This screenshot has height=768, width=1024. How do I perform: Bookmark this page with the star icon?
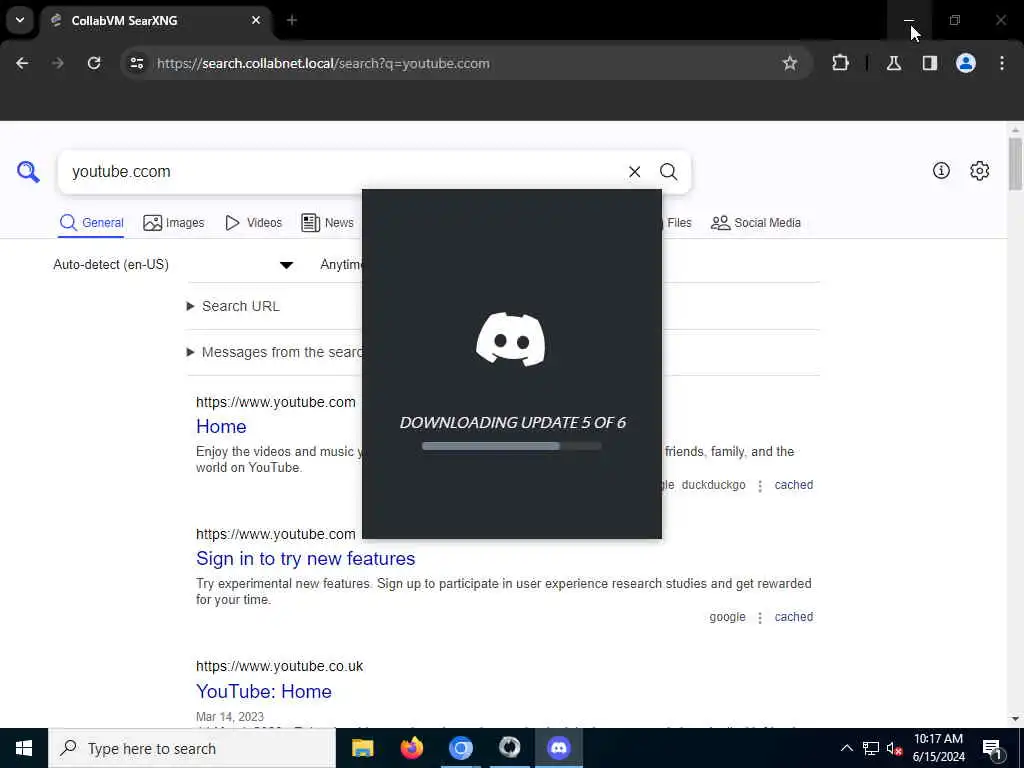pyautogui.click(x=790, y=63)
